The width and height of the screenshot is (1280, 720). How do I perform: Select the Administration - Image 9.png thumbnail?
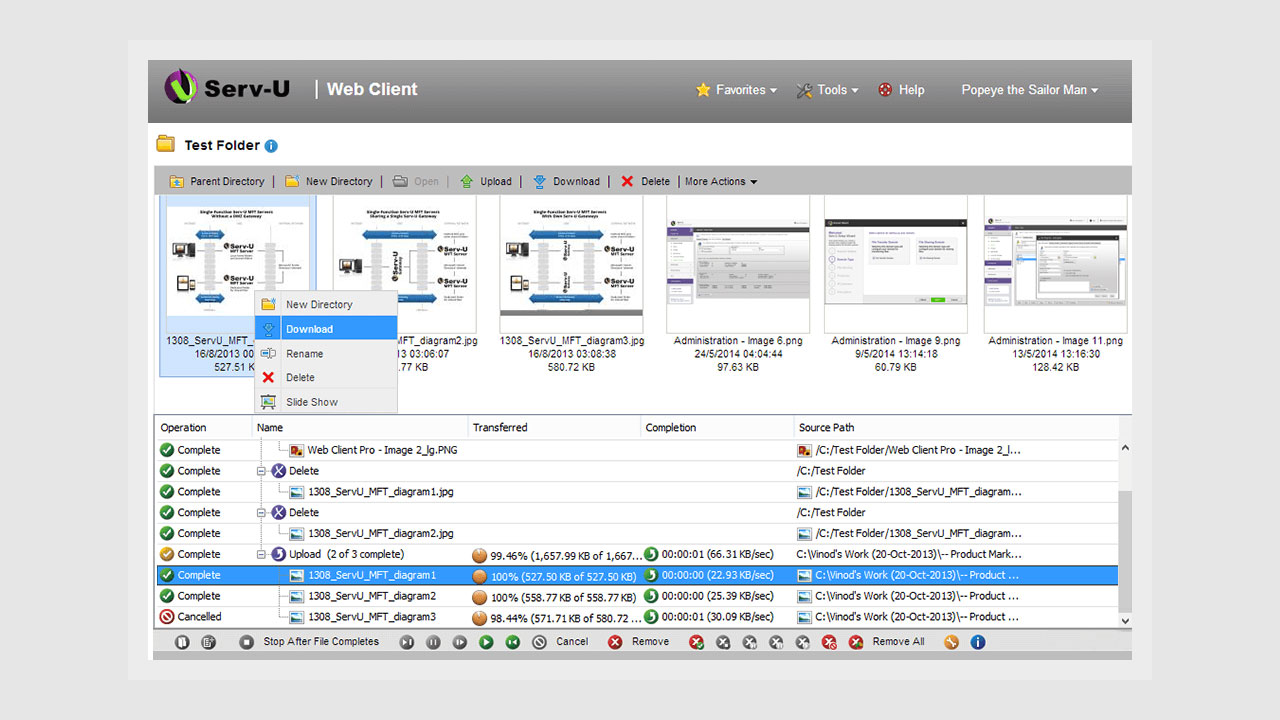point(896,285)
